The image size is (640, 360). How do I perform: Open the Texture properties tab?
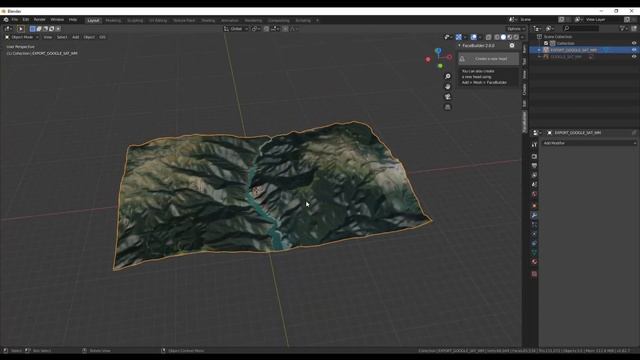(x=534, y=274)
